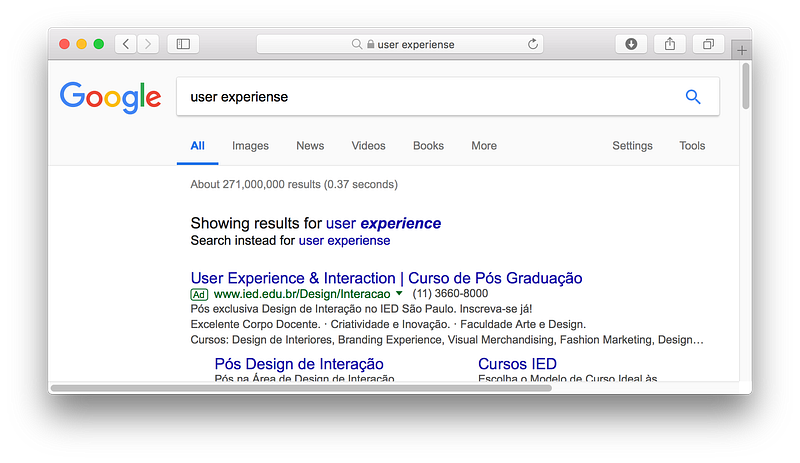Click the Safari address bar text
The width and height of the screenshot is (800, 463).
416,44
